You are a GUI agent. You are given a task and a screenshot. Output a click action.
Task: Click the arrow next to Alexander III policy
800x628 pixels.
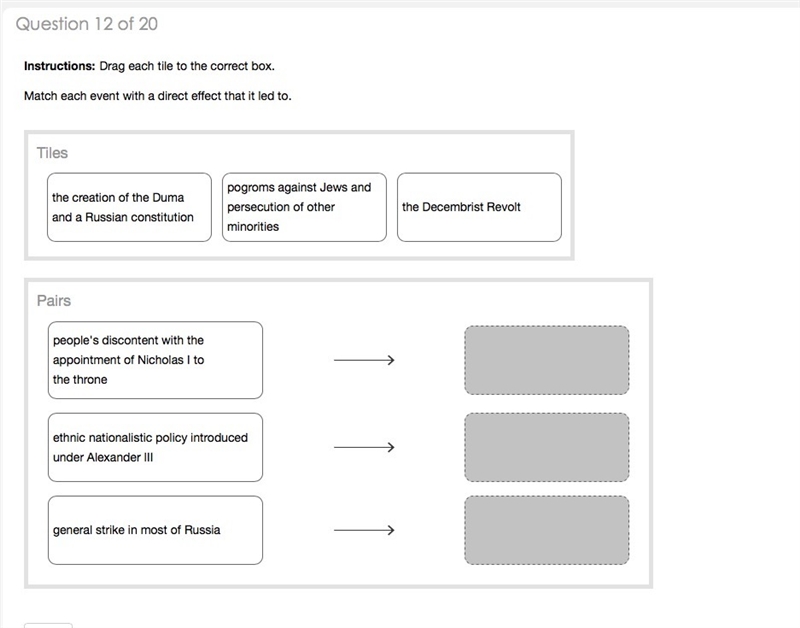(x=364, y=447)
